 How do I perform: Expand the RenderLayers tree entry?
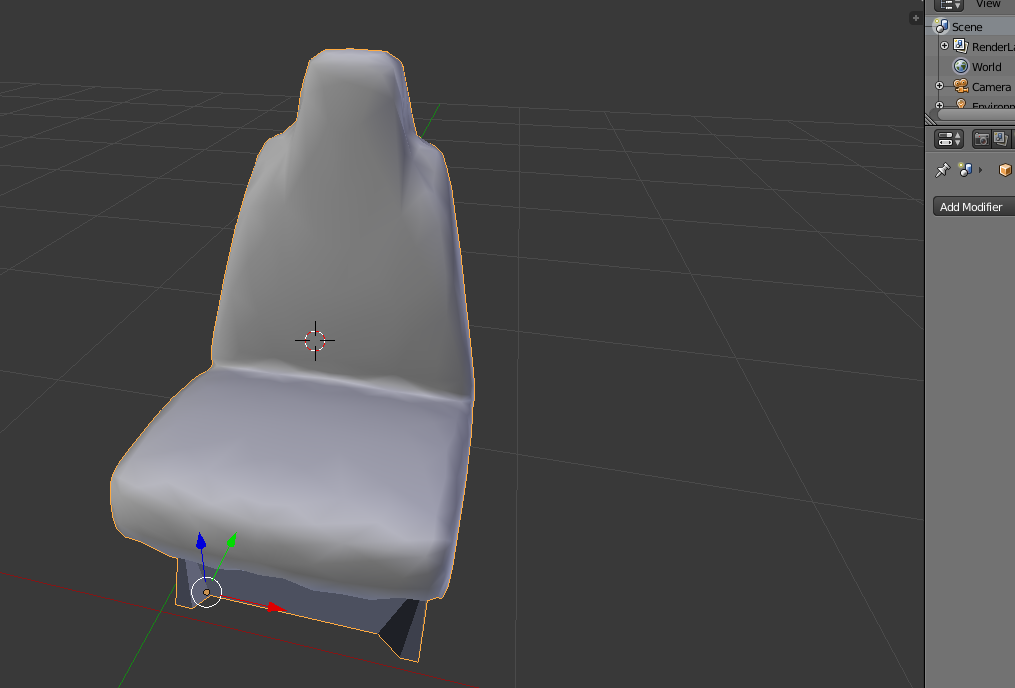944,46
